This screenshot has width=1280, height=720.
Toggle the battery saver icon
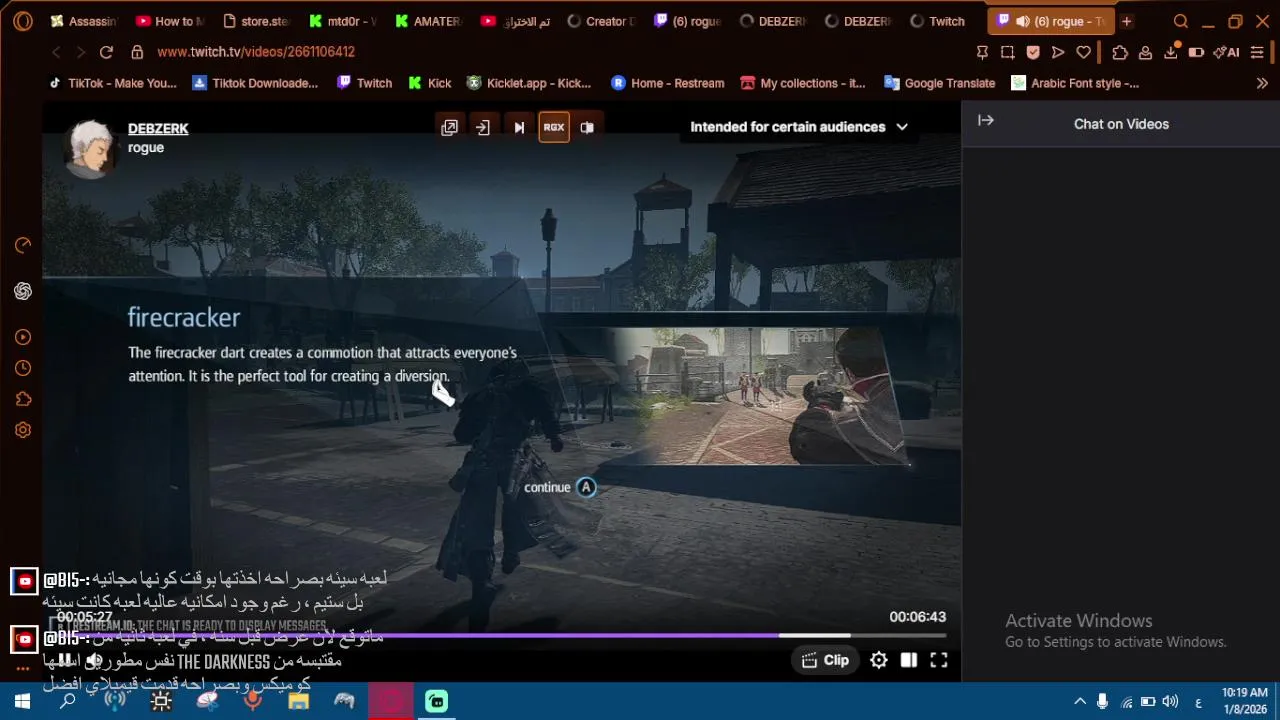[x=1195, y=52]
